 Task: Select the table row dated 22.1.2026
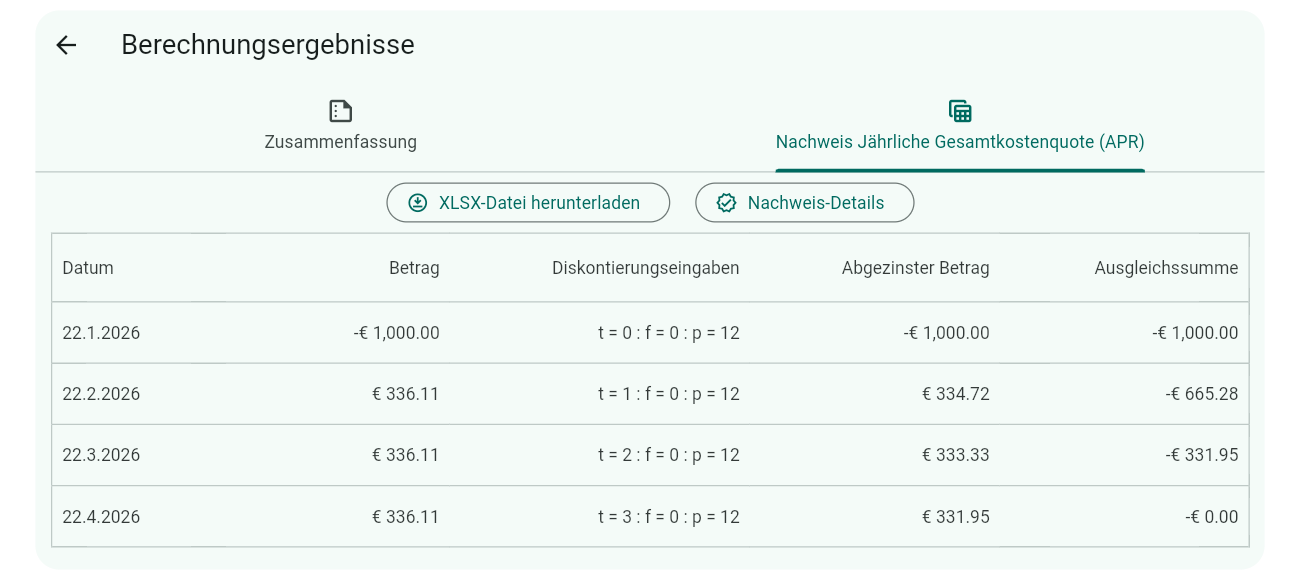[x=650, y=332]
